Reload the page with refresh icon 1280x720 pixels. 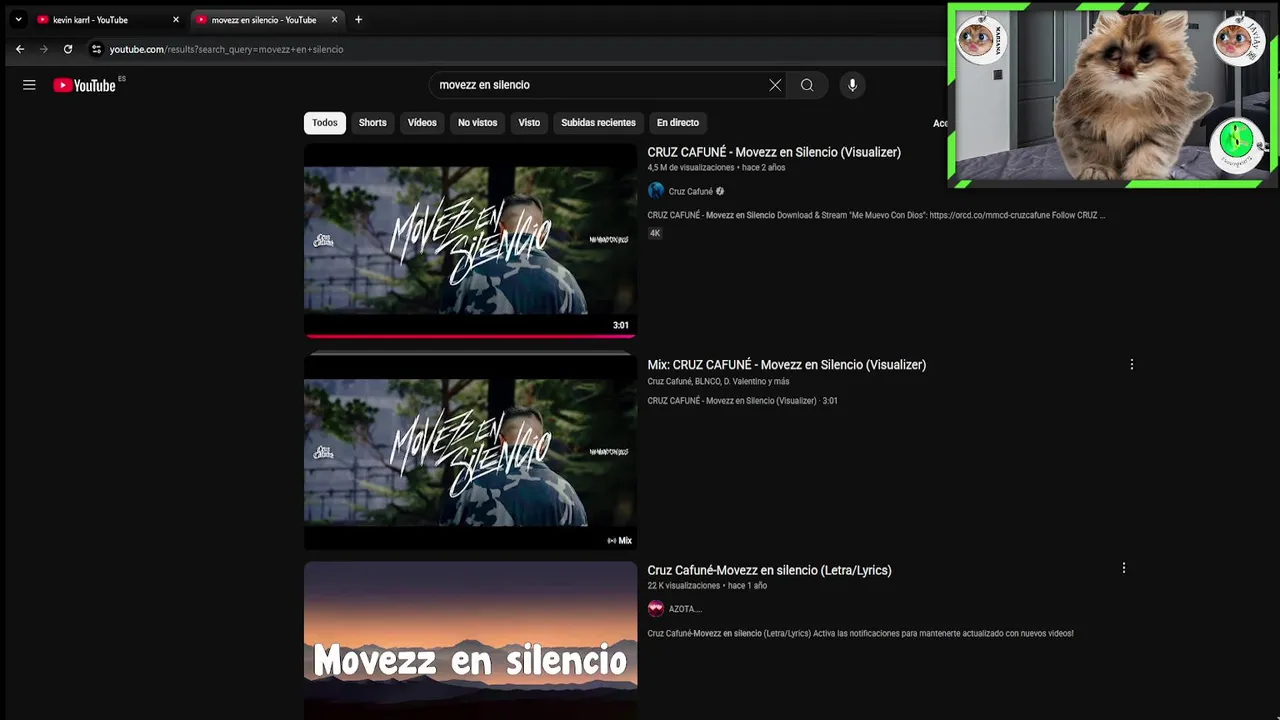click(x=68, y=49)
